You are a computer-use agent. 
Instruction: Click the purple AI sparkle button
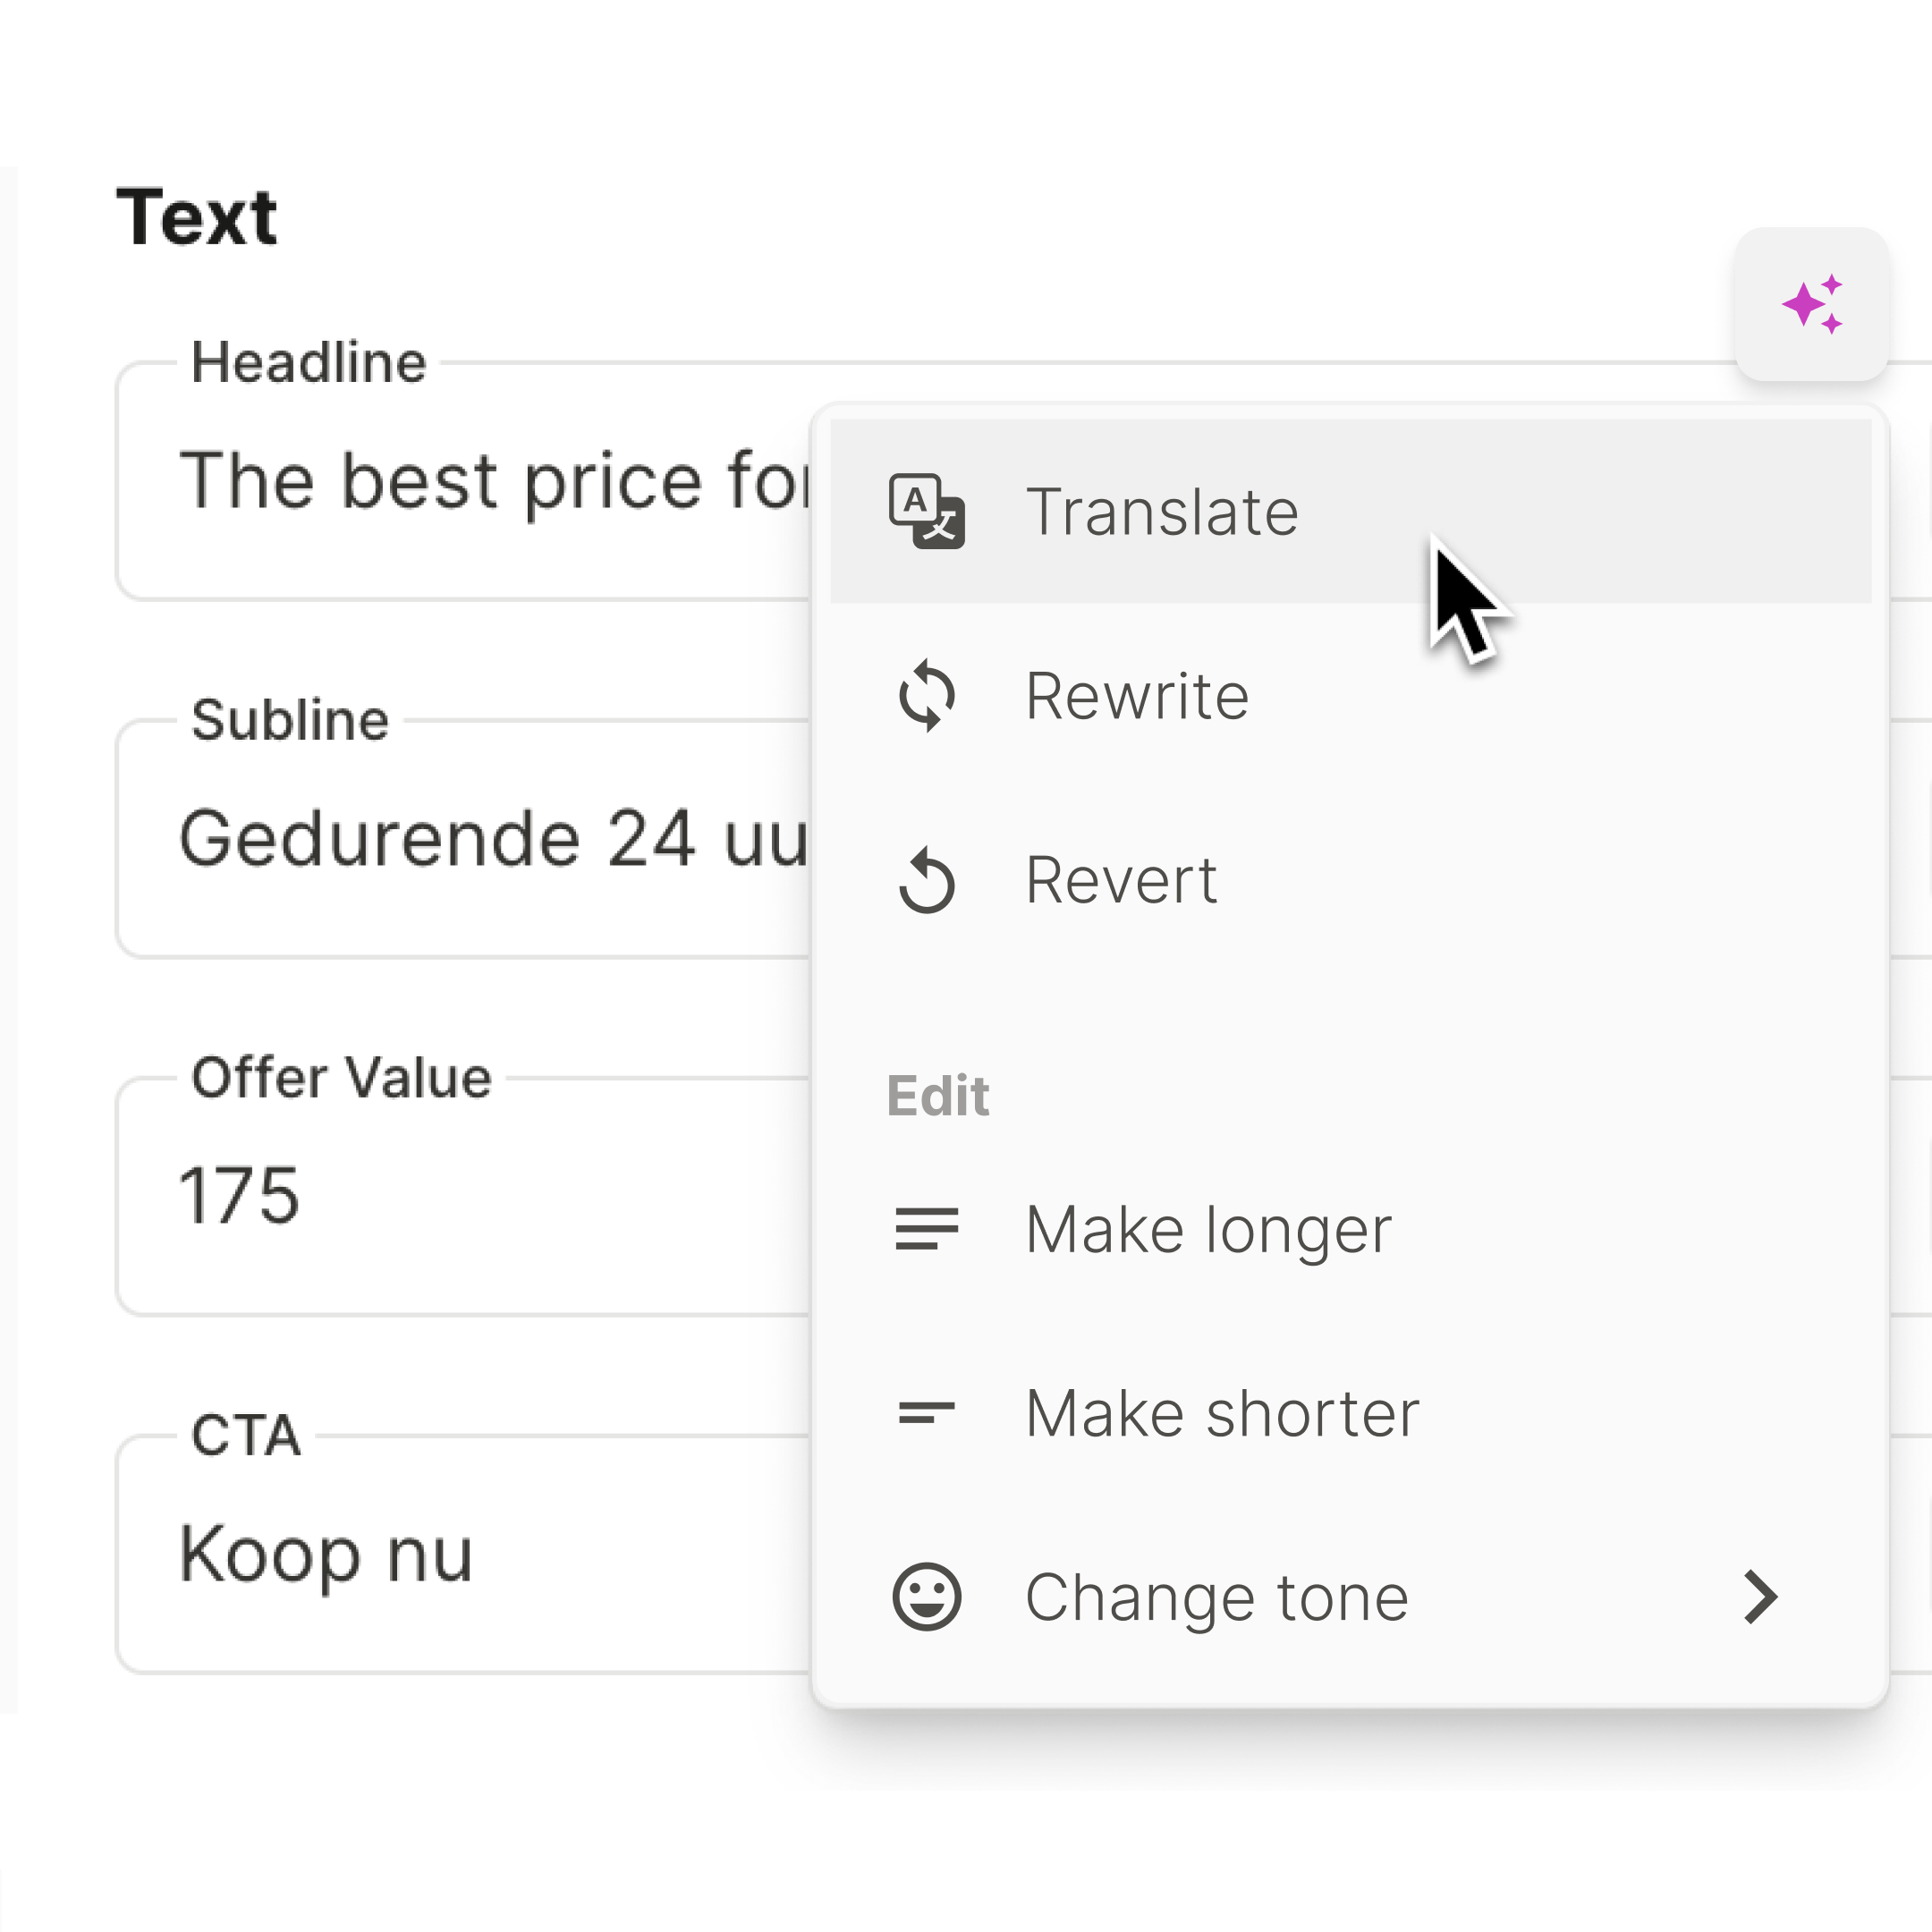coord(1810,304)
